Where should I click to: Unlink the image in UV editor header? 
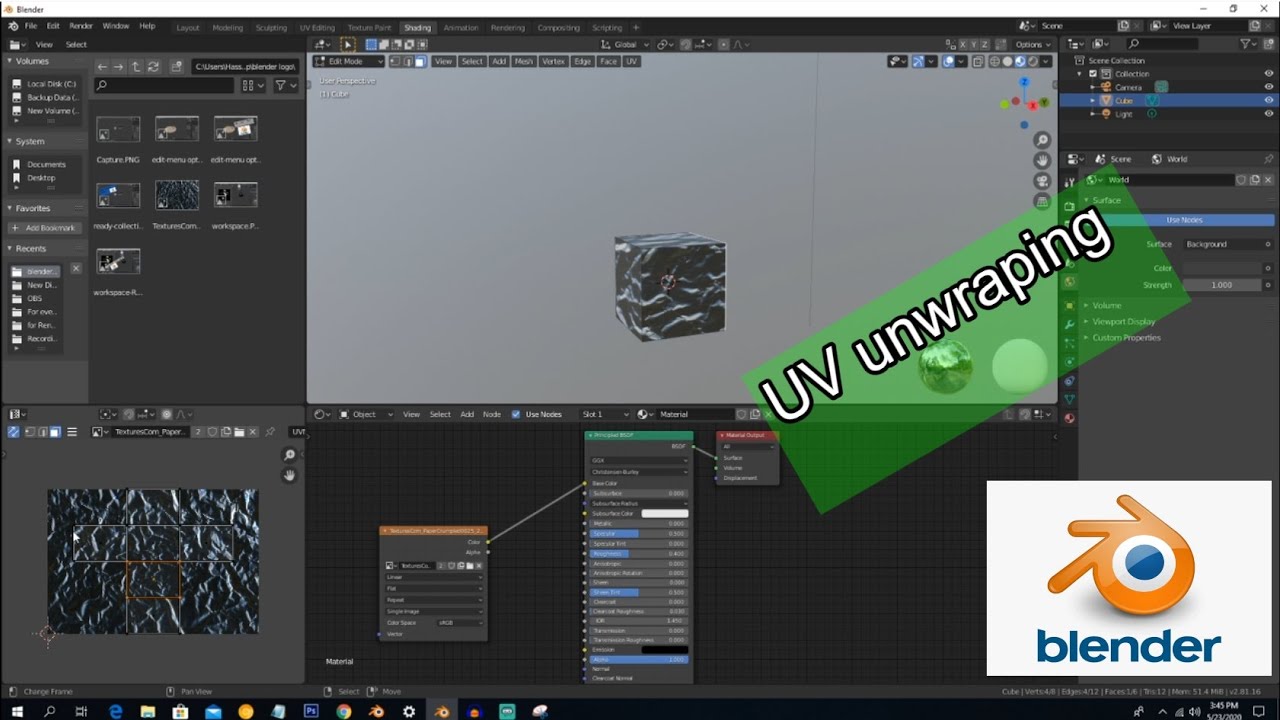253,432
